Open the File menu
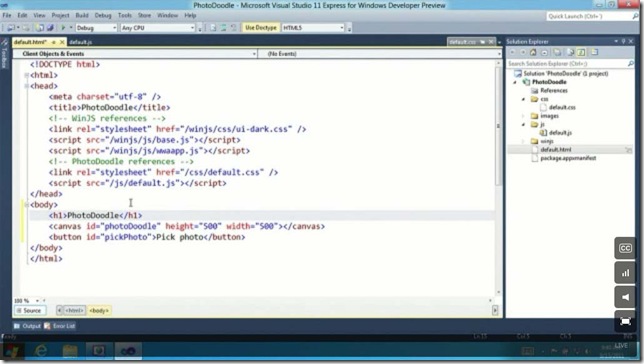Screen dimensions: 644x364 (x=7, y=16)
